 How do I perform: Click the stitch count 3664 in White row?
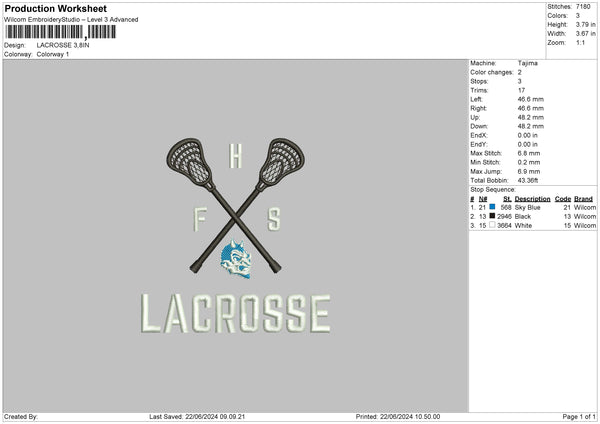click(504, 225)
